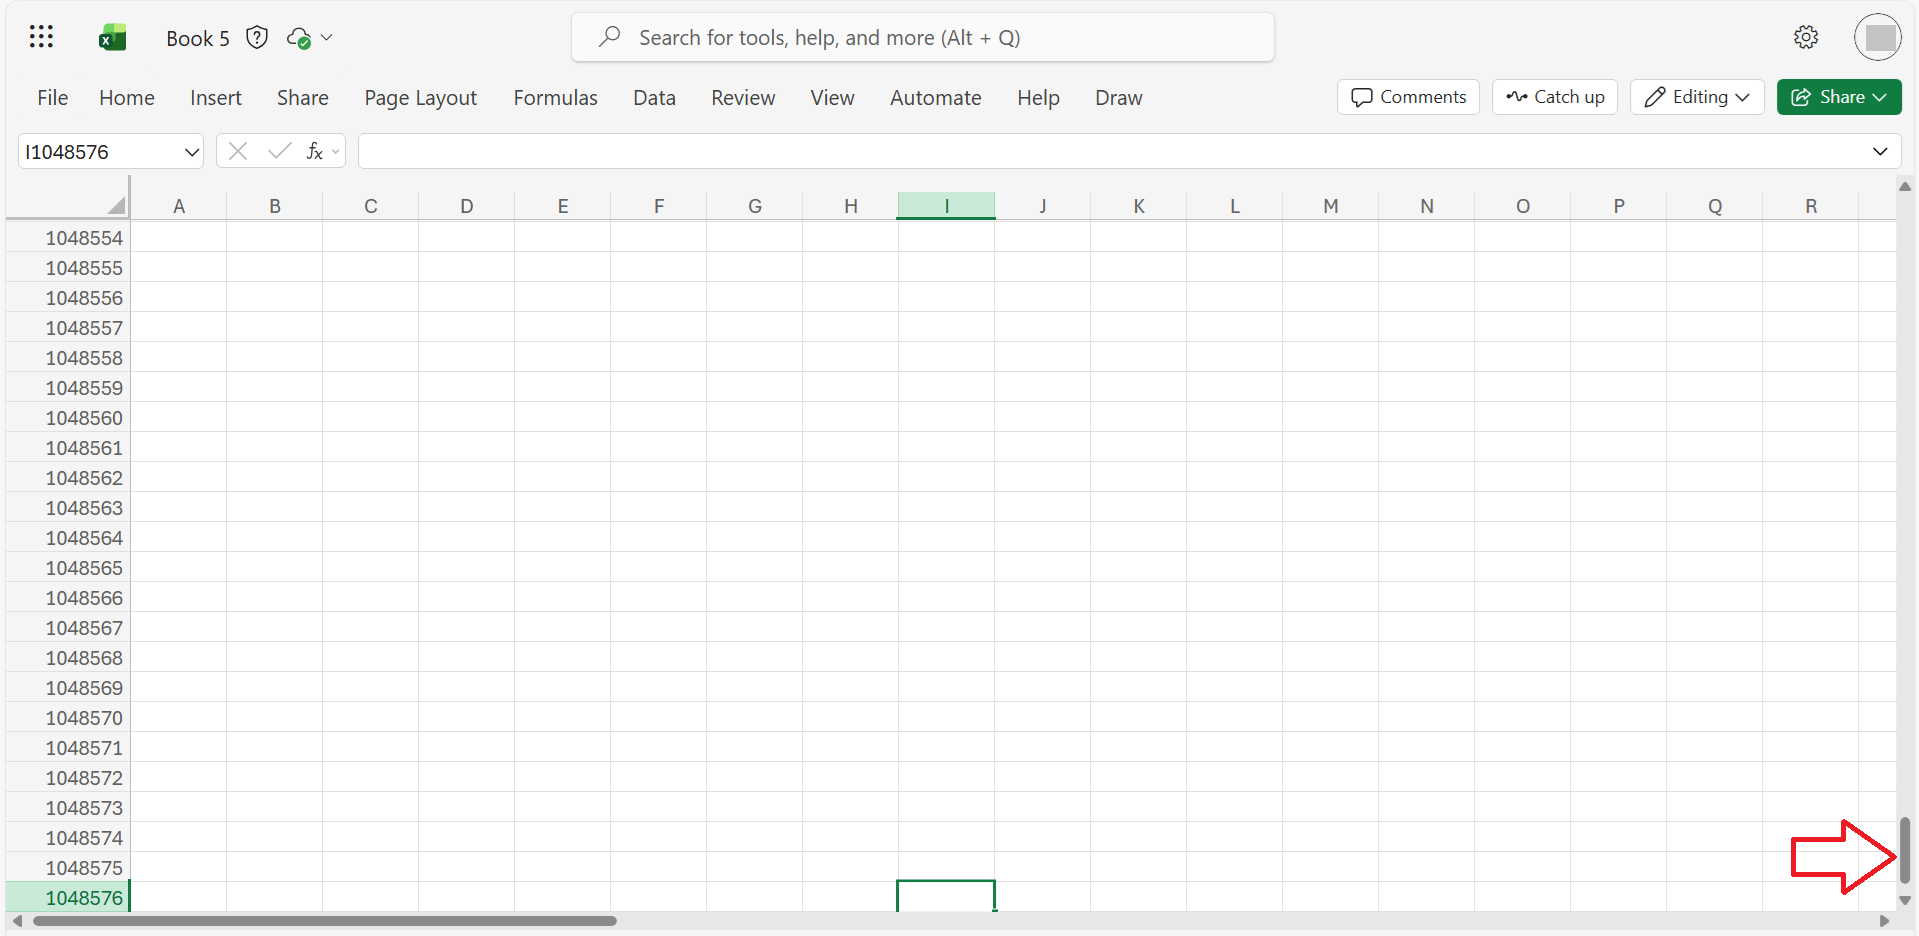Open the File menu
Viewport: 1919px width, 936px height.
pos(52,98)
